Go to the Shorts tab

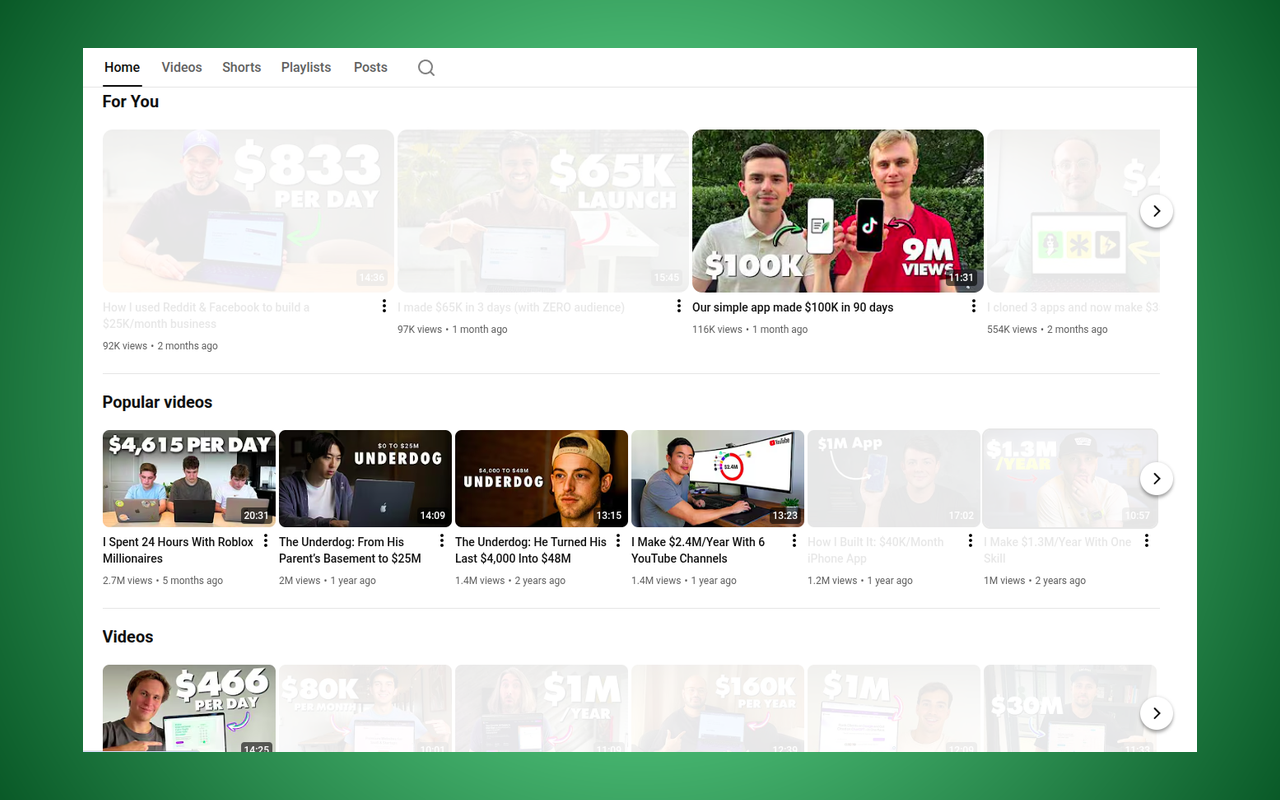(x=241, y=67)
